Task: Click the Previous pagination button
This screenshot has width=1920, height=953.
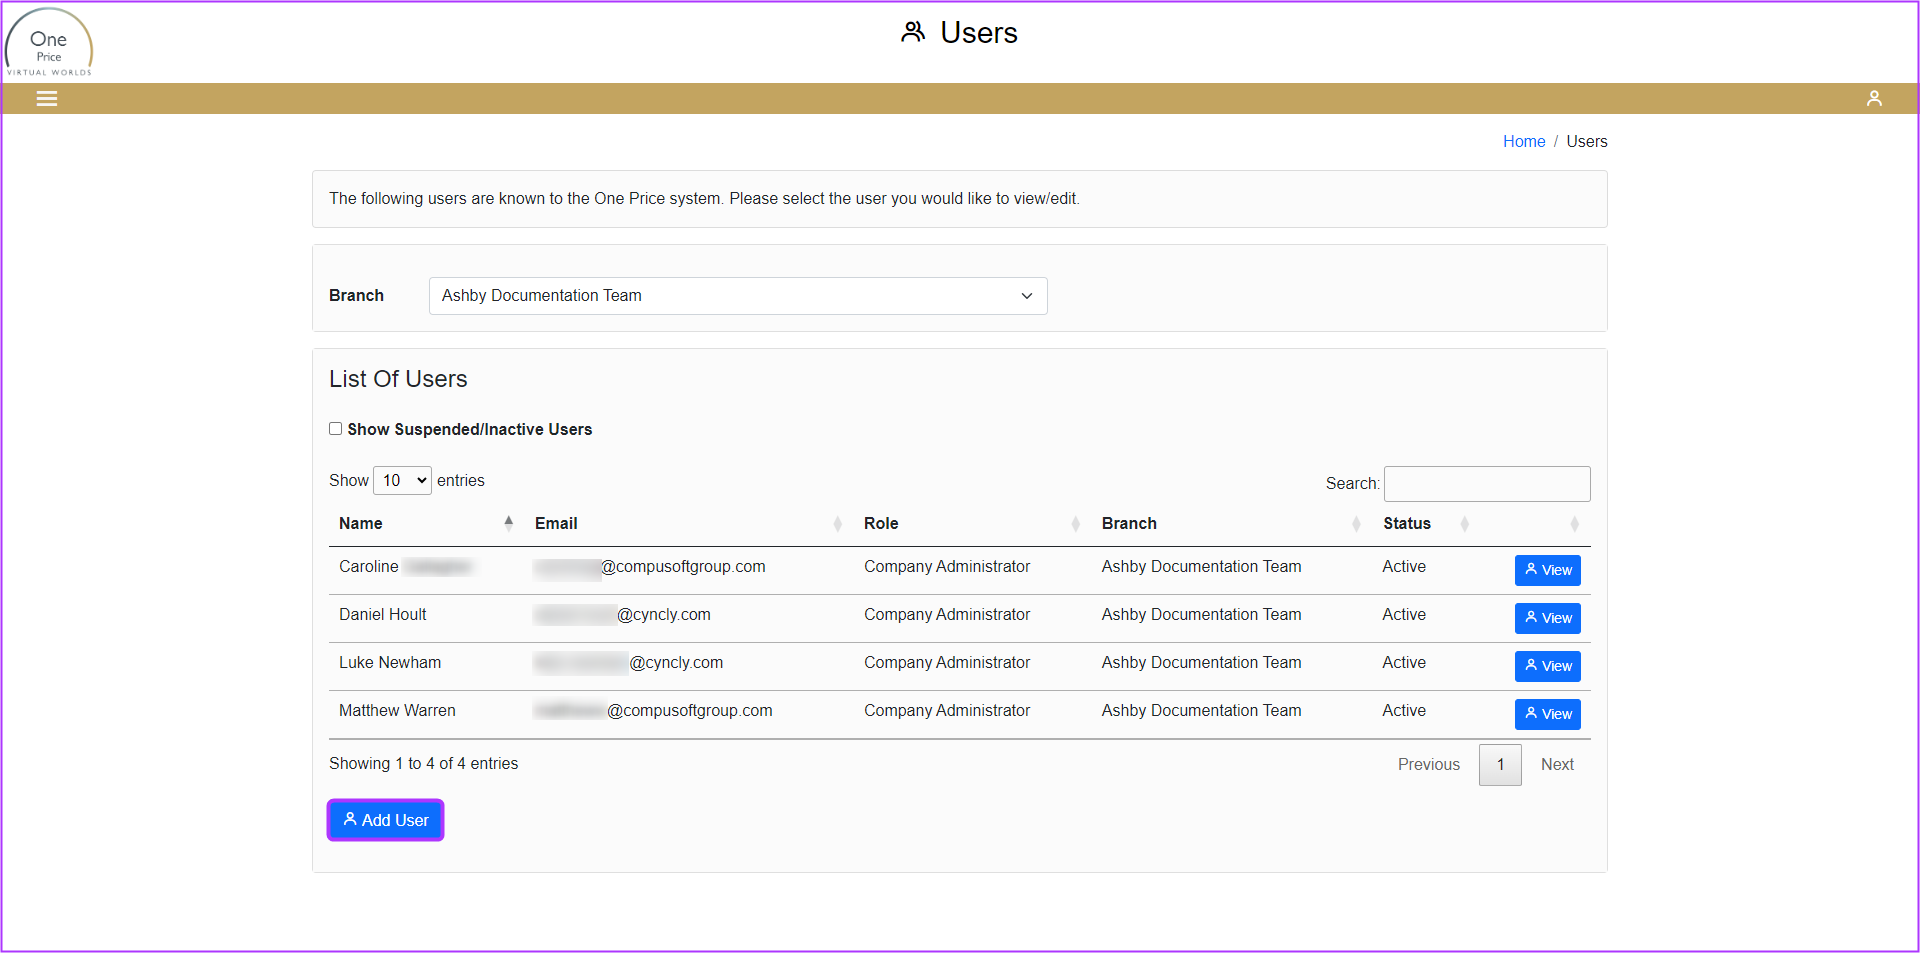Action: tap(1428, 764)
